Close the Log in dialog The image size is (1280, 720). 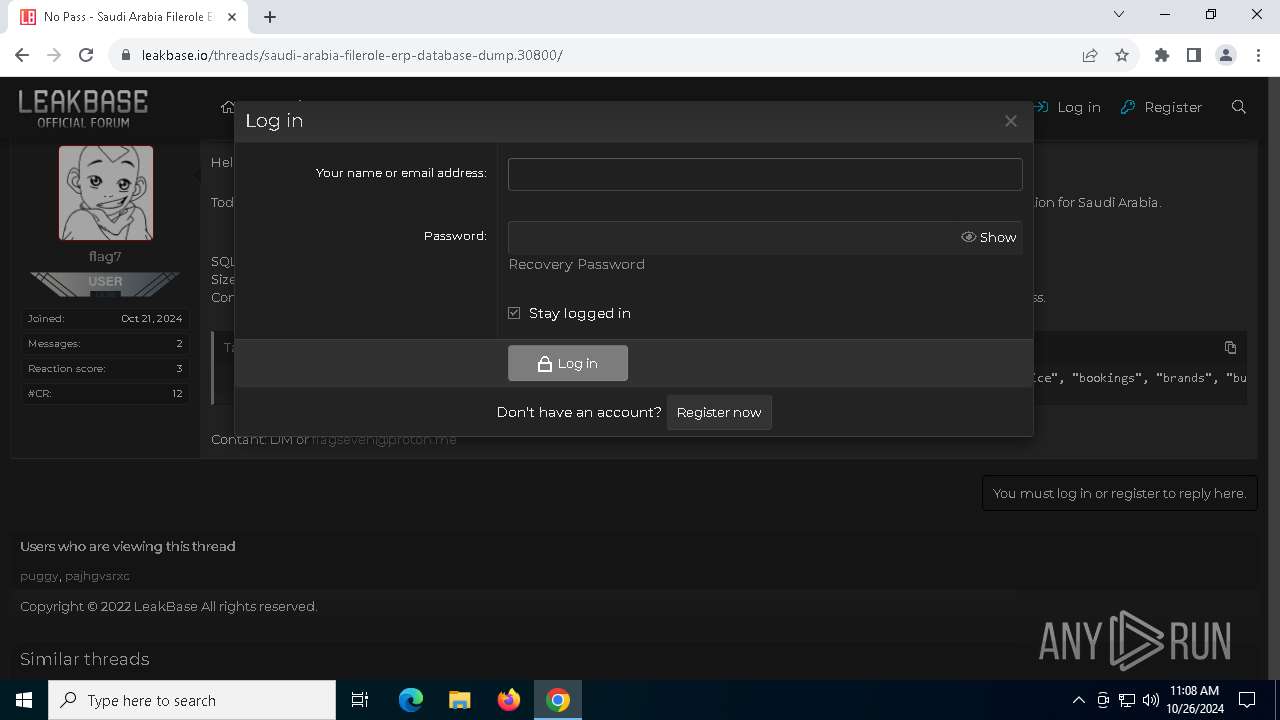(x=1011, y=121)
